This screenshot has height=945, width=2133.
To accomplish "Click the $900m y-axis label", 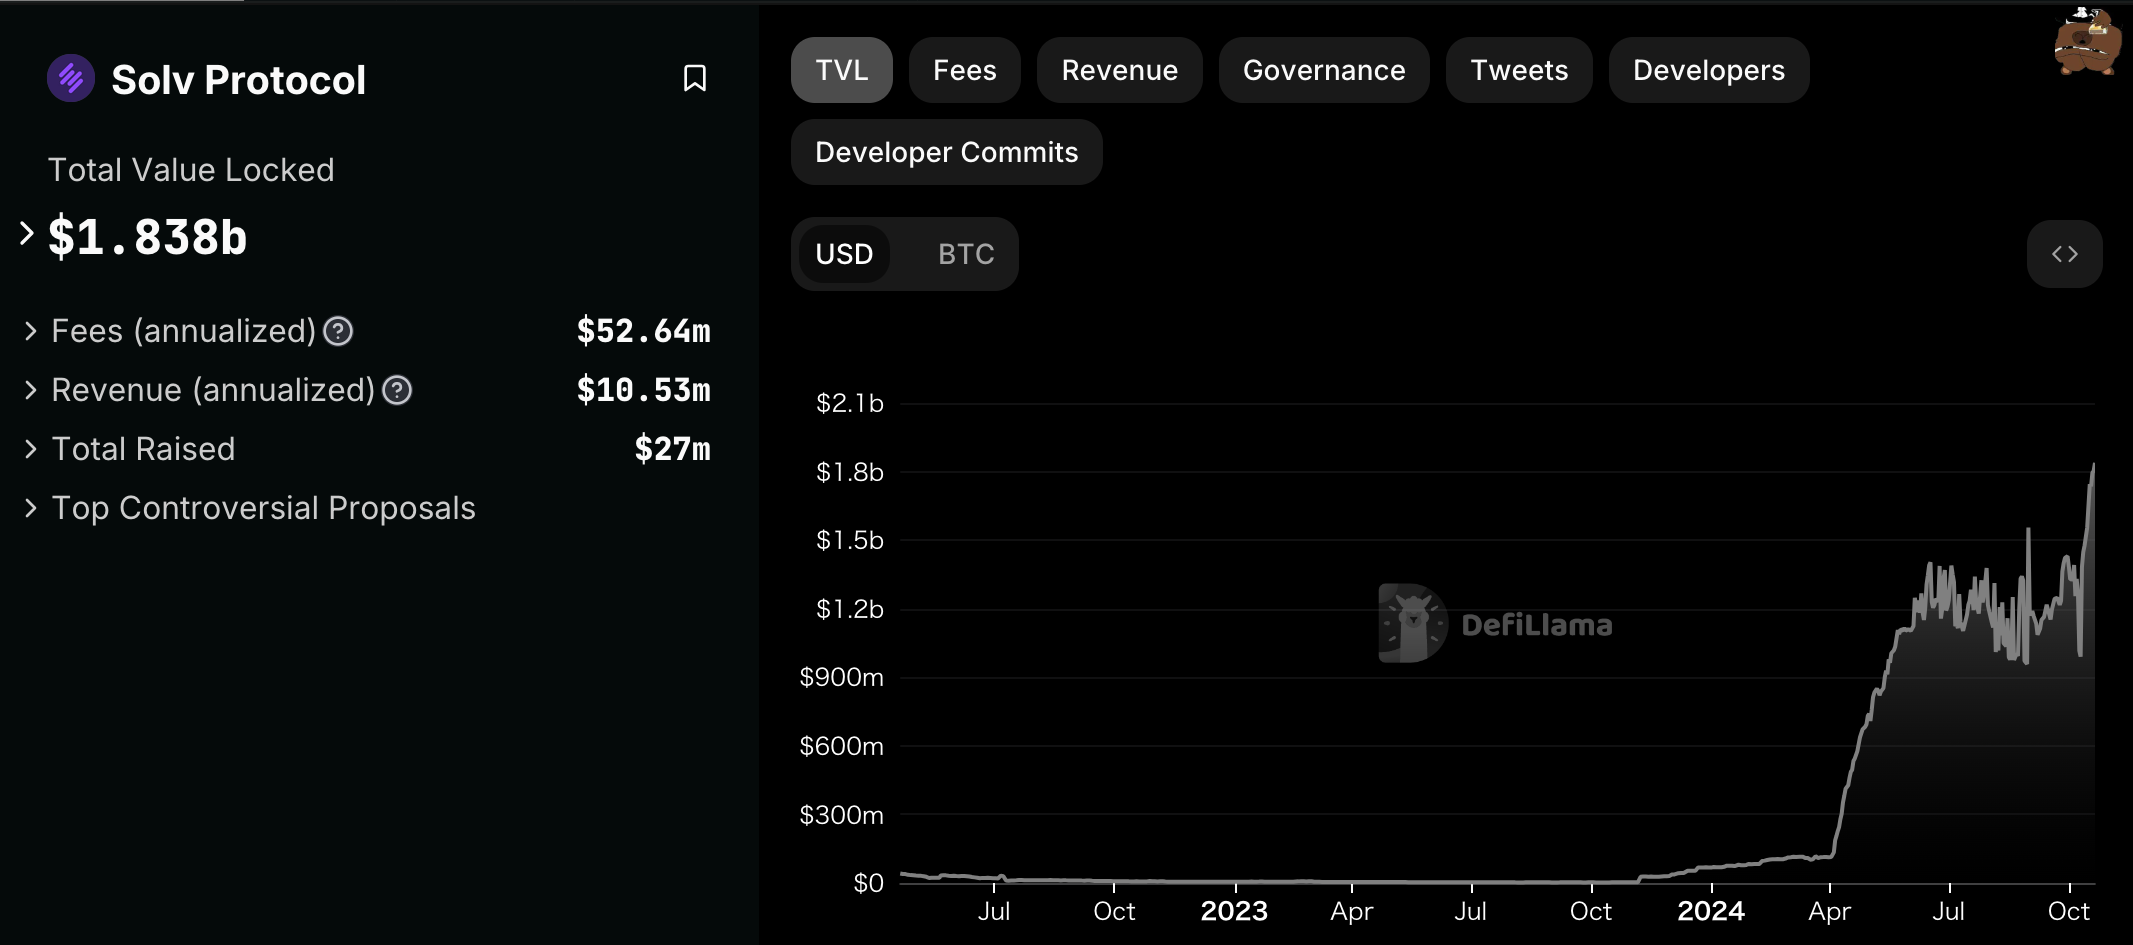I will point(842,677).
